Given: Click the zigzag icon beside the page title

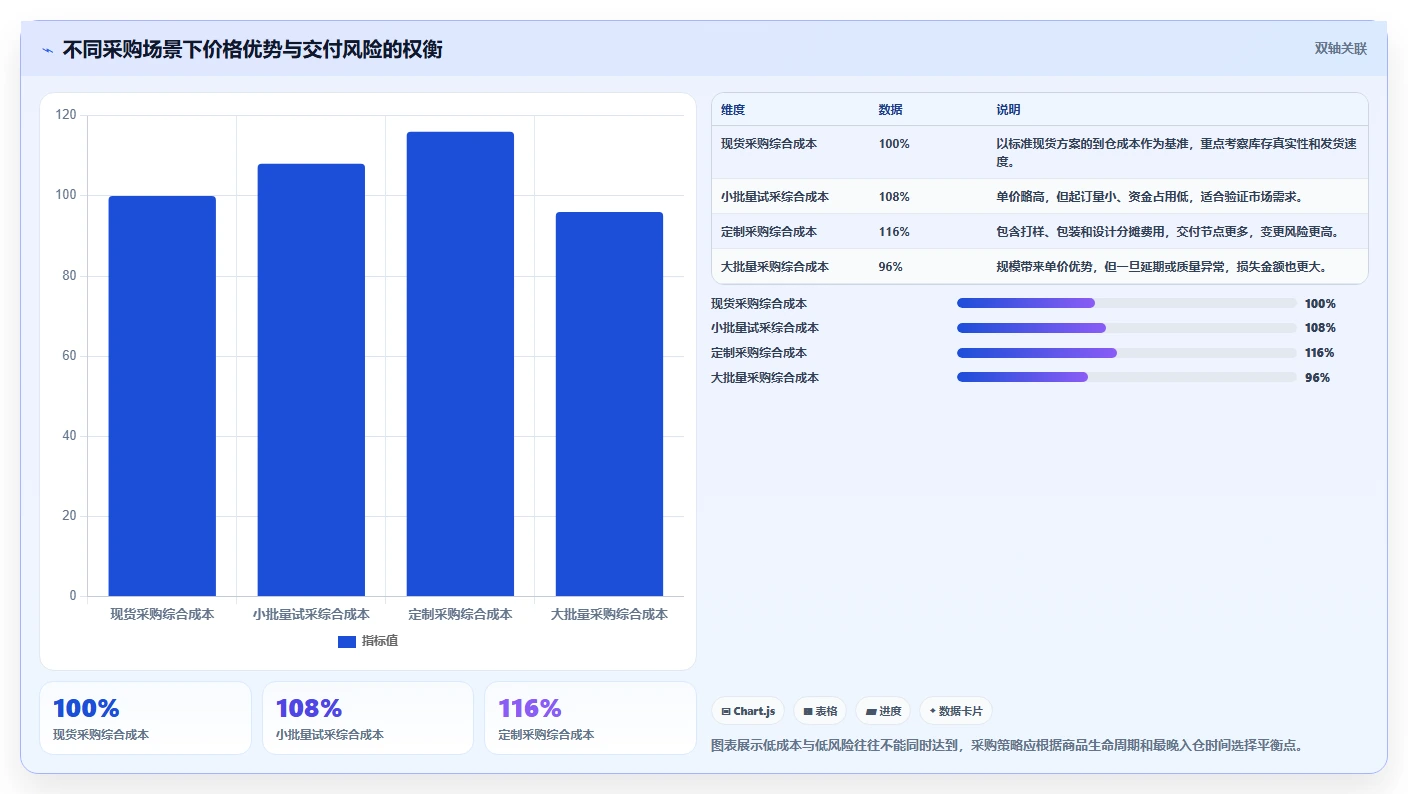Looking at the screenshot, I should pyautogui.click(x=47, y=50).
